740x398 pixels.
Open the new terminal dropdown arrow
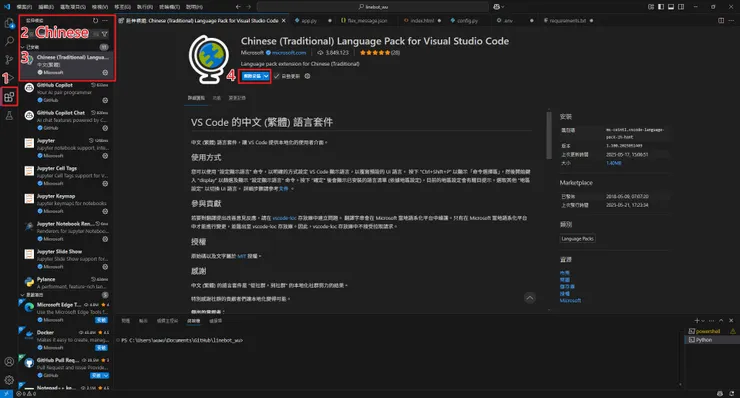(703, 321)
